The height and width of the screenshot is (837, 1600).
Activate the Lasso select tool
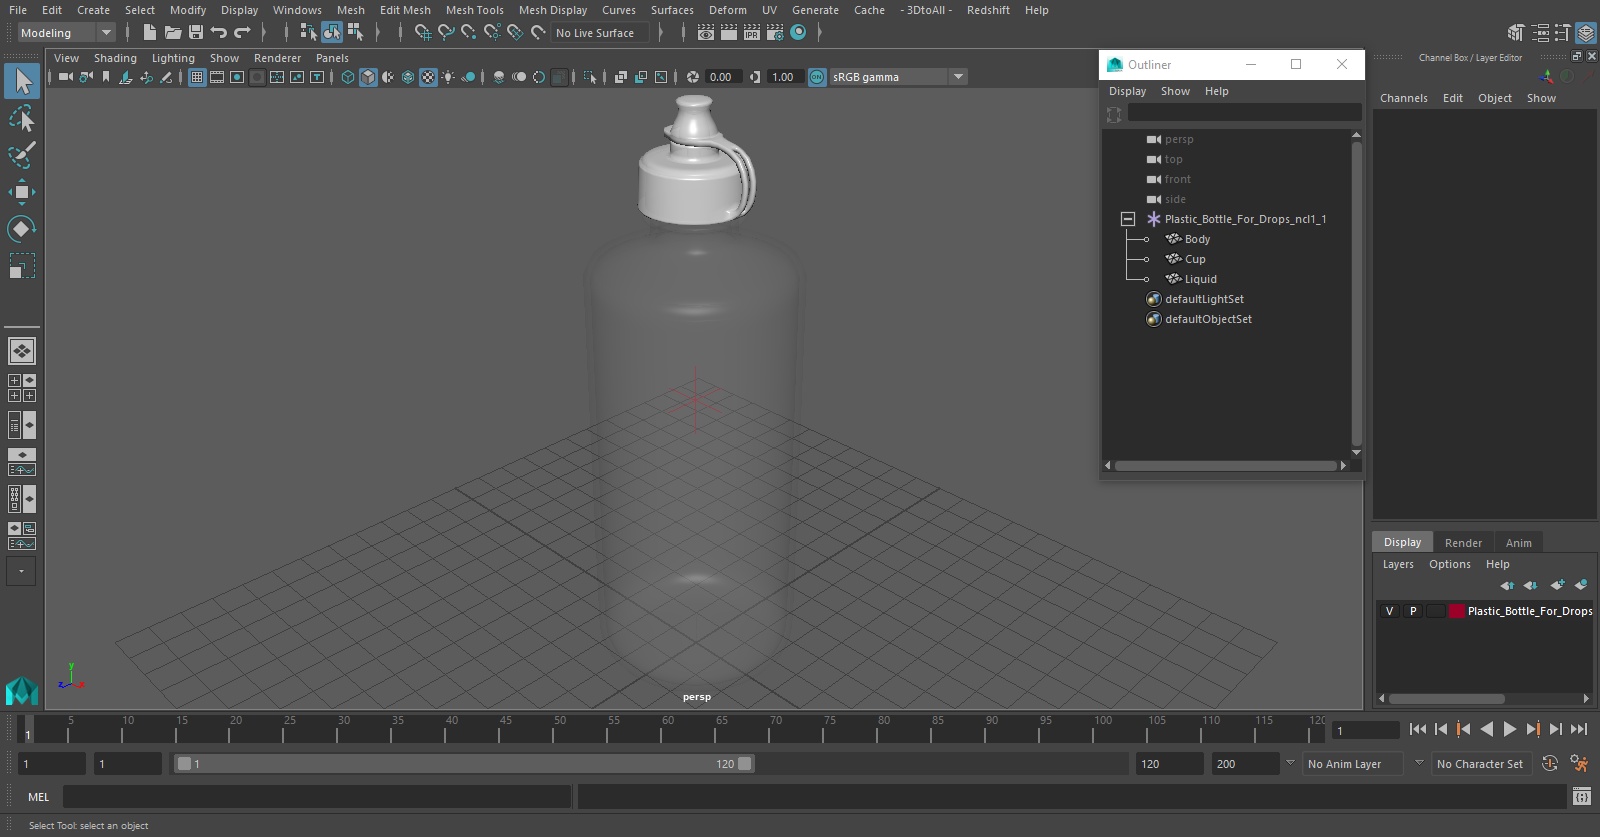pyautogui.click(x=21, y=119)
